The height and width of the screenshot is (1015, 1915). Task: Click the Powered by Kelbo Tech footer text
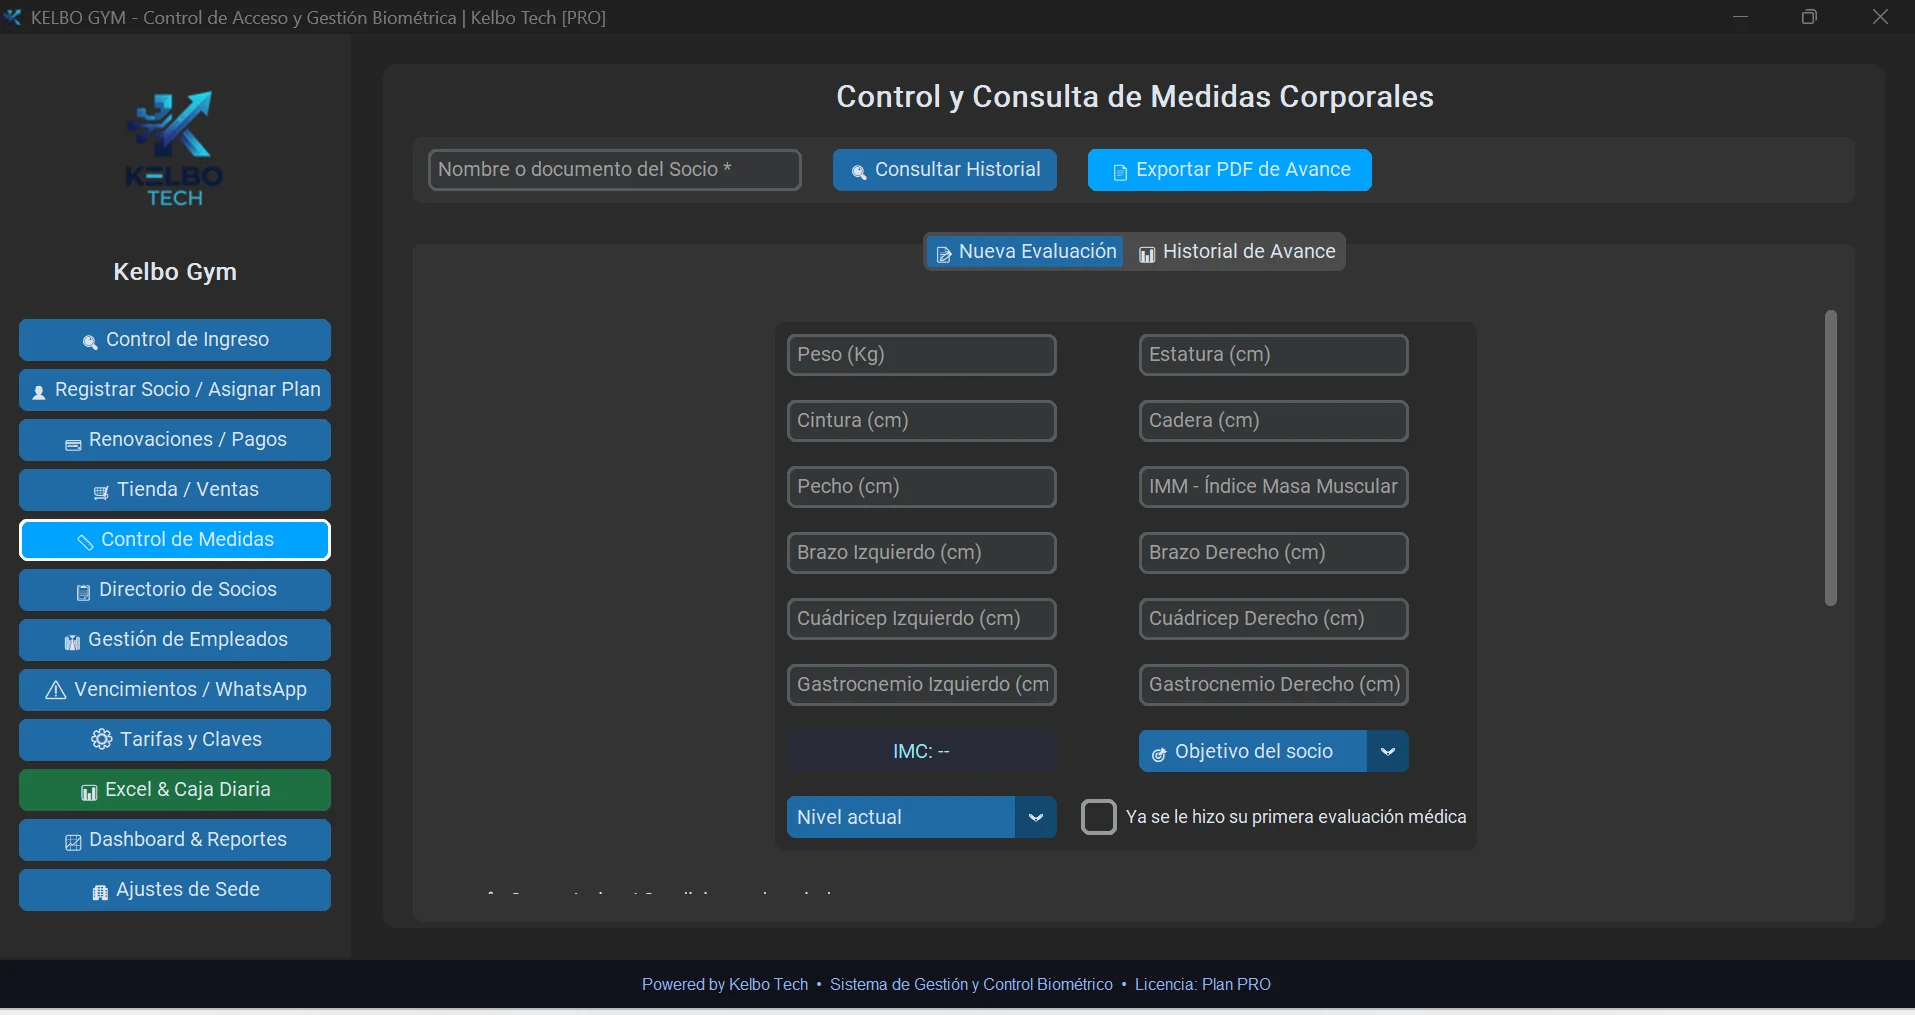pyautogui.click(x=725, y=985)
